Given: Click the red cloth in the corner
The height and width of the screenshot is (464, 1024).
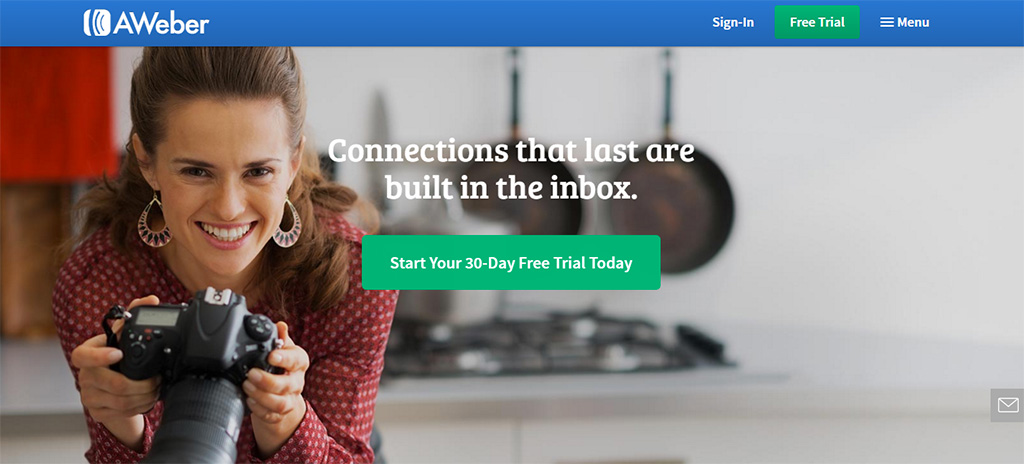Looking at the screenshot, I should 57,111.
